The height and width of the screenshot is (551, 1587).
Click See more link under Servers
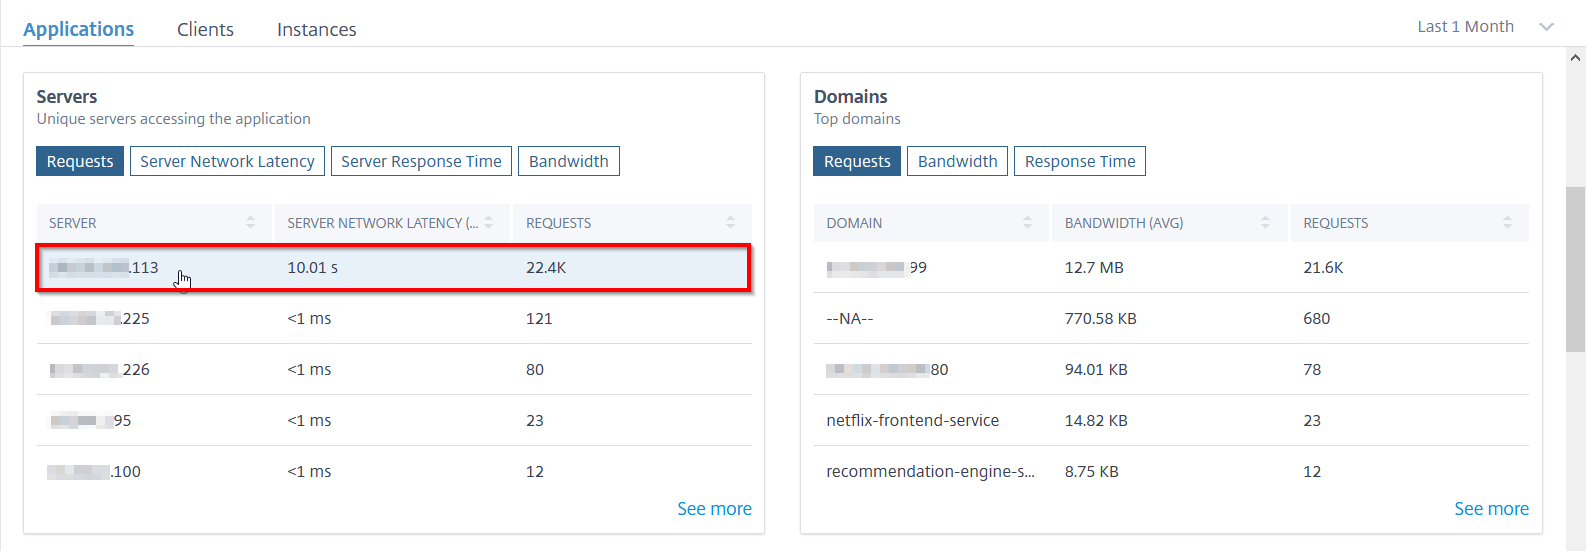point(714,509)
